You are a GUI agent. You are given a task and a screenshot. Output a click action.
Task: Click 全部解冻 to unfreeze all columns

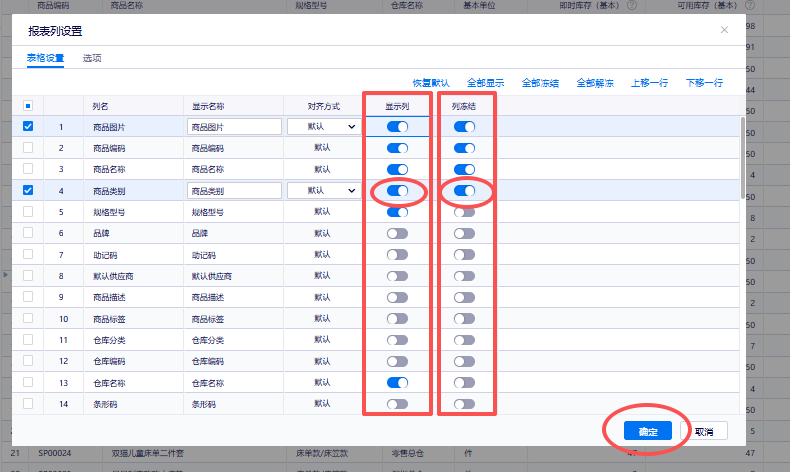tap(595, 83)
